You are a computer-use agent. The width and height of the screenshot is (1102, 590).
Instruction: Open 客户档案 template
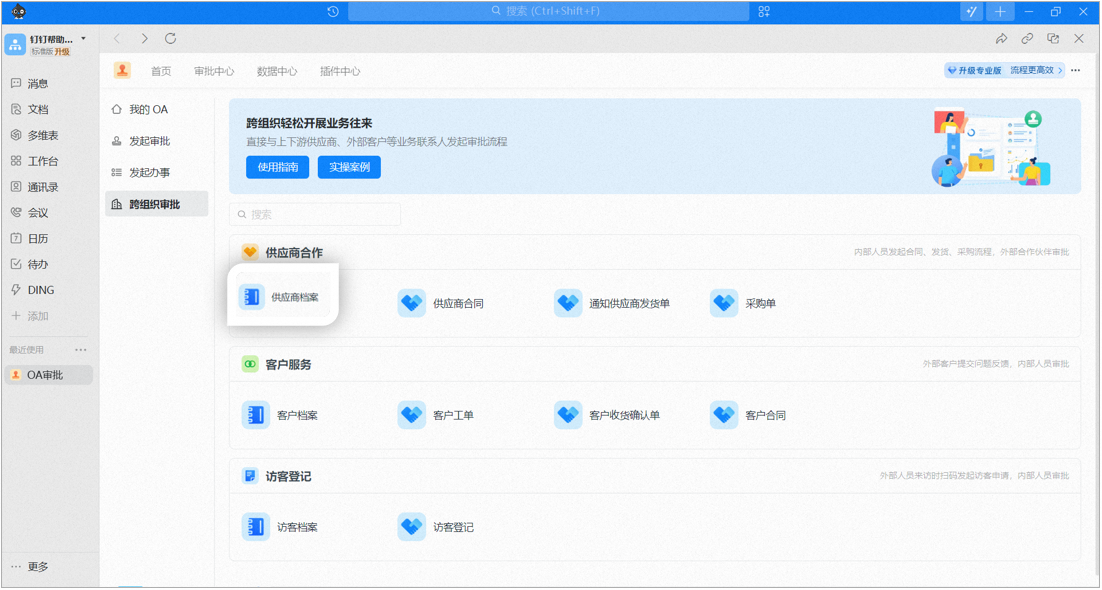pos(280,415)
